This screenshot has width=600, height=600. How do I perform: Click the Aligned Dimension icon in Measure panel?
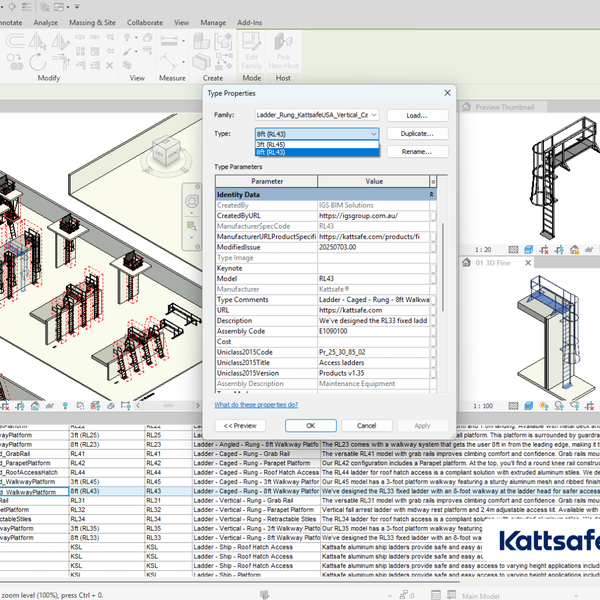[169, 41]
